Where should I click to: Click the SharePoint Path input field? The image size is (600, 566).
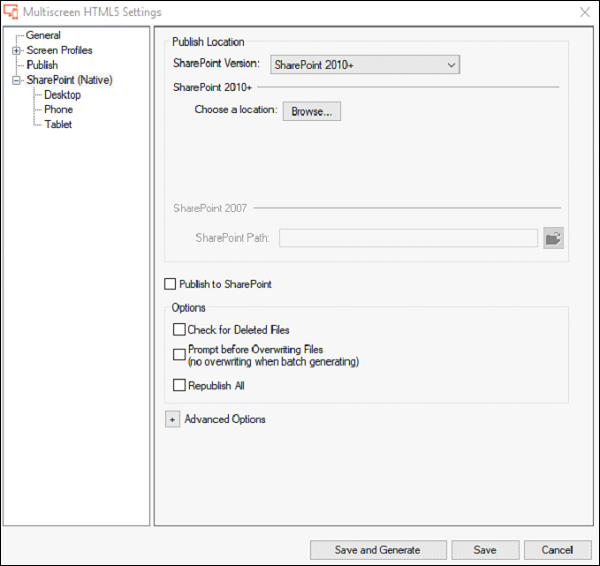[408, 238]
